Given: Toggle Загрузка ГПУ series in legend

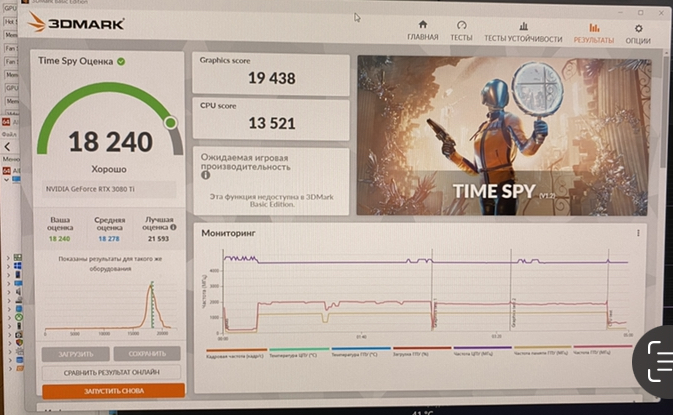Looking at the screenshot, I should (x=422, y=353).
